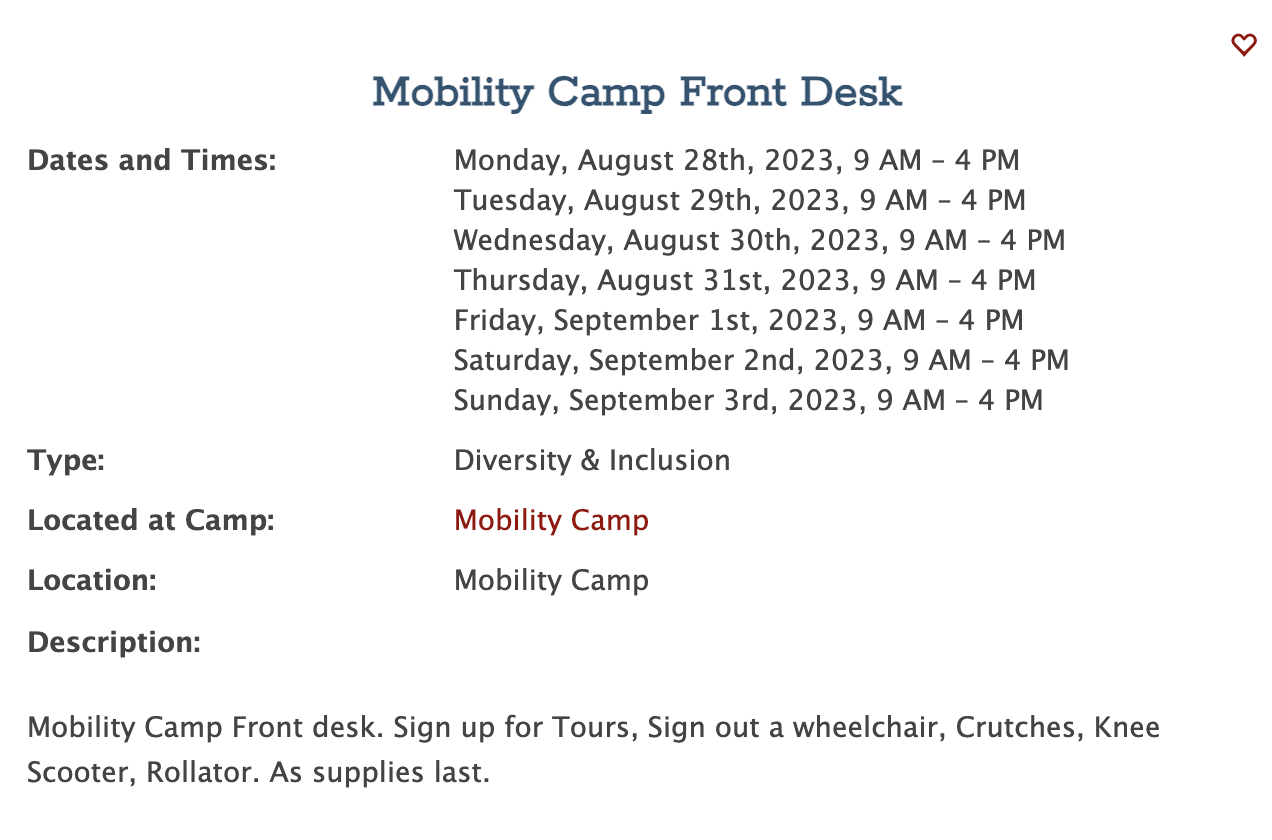
Task: Click the heart favorite icon
Action: 1243,45
